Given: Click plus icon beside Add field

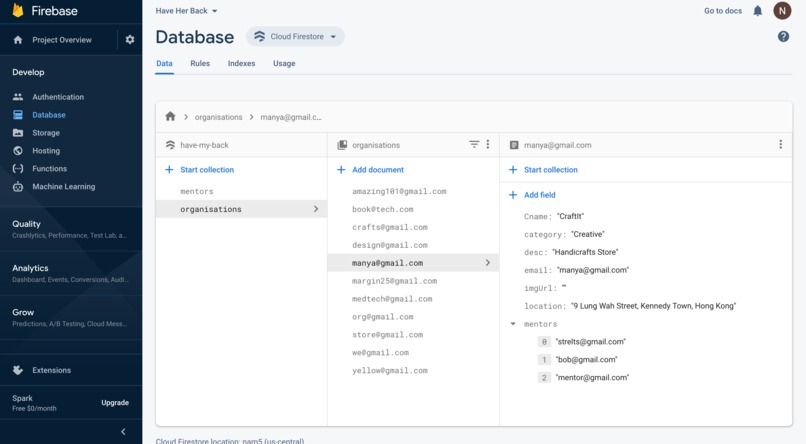Looking at the screenshot, I should click(512, 195).
